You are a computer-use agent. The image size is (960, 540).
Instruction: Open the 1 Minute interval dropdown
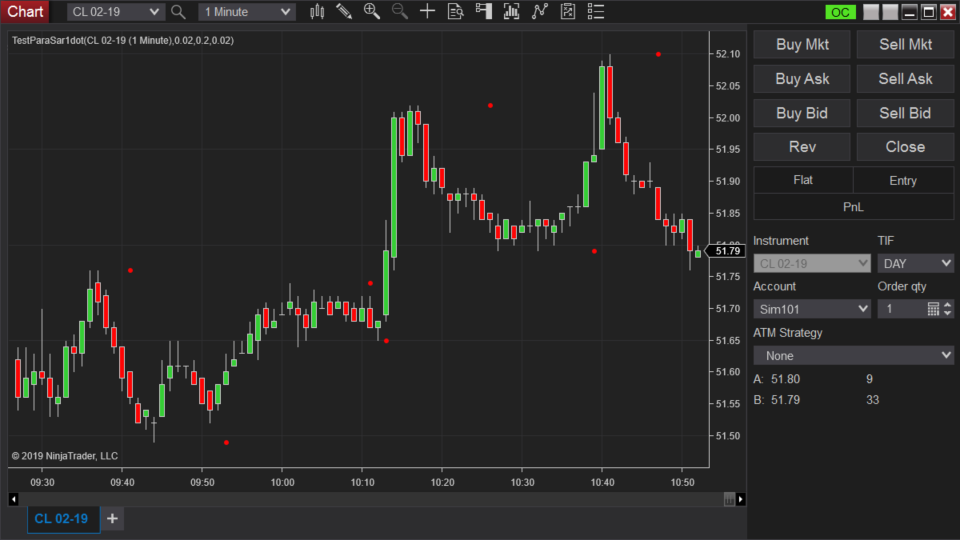[x=247, y=12]
